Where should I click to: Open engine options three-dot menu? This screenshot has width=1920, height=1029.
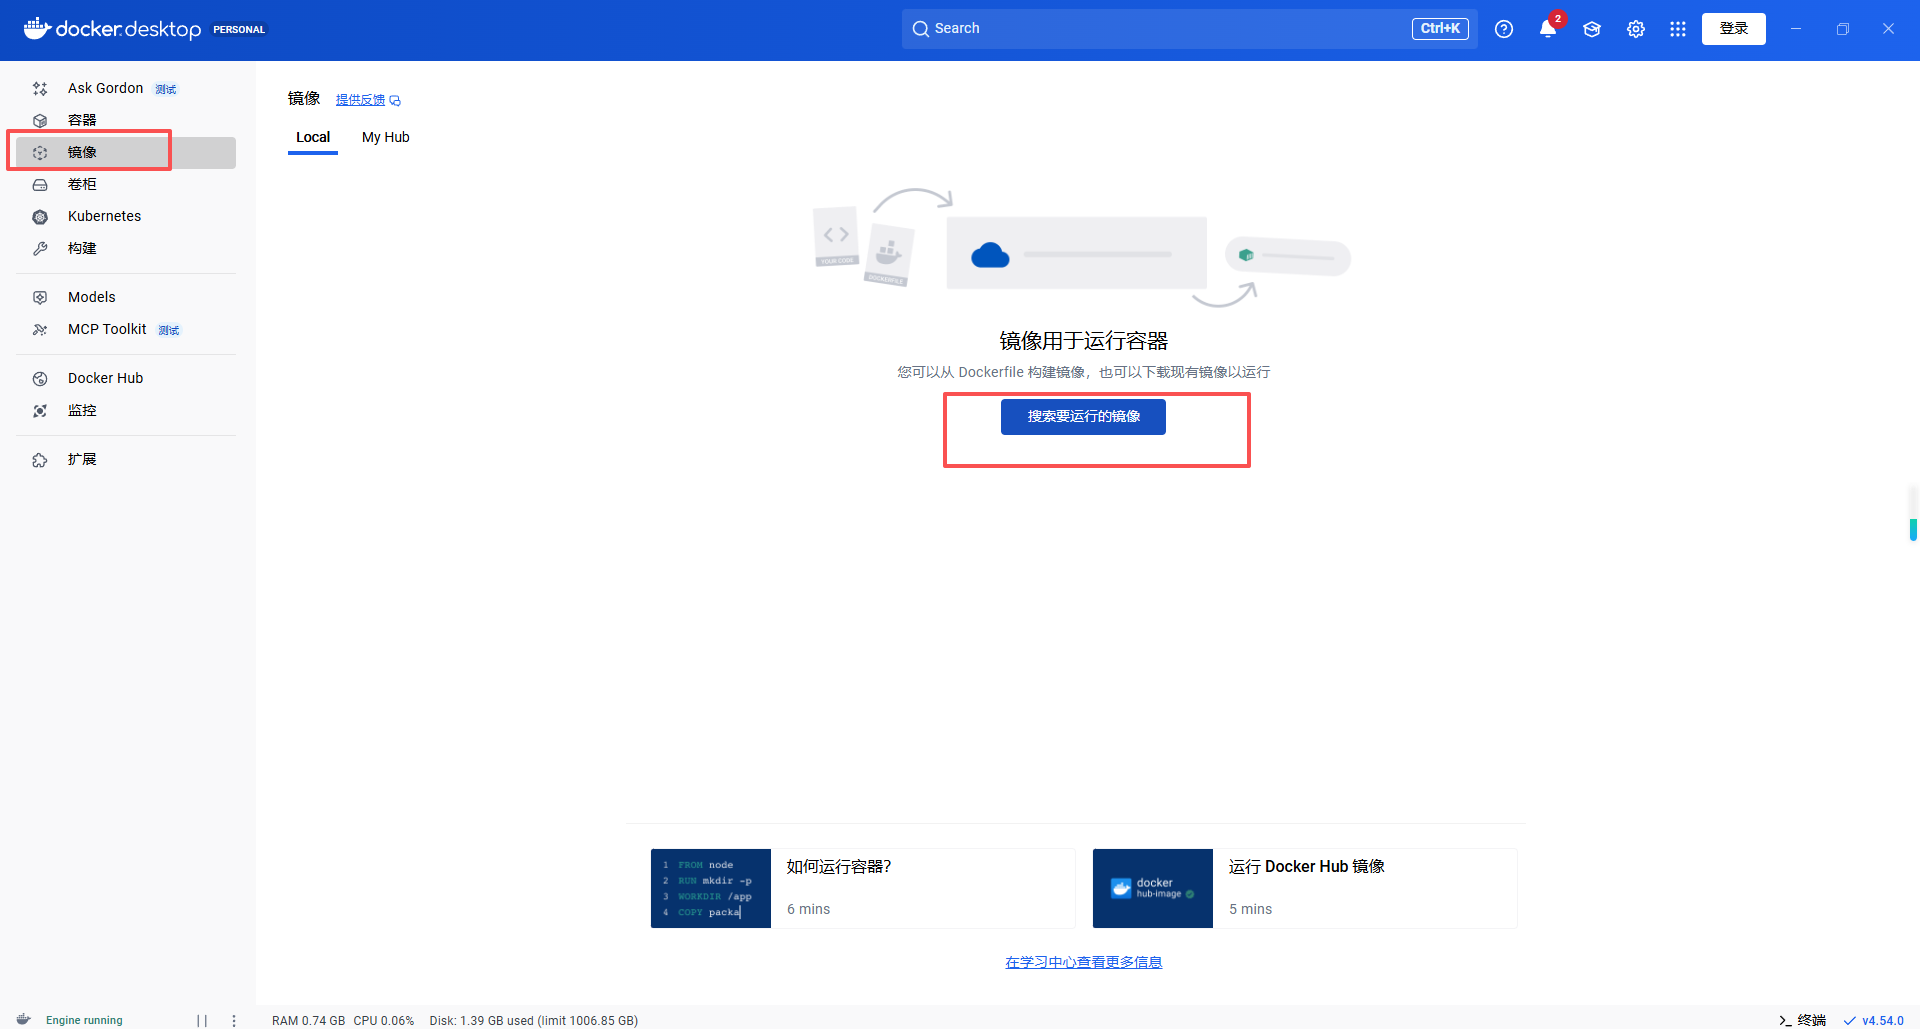pos(234,1020)
